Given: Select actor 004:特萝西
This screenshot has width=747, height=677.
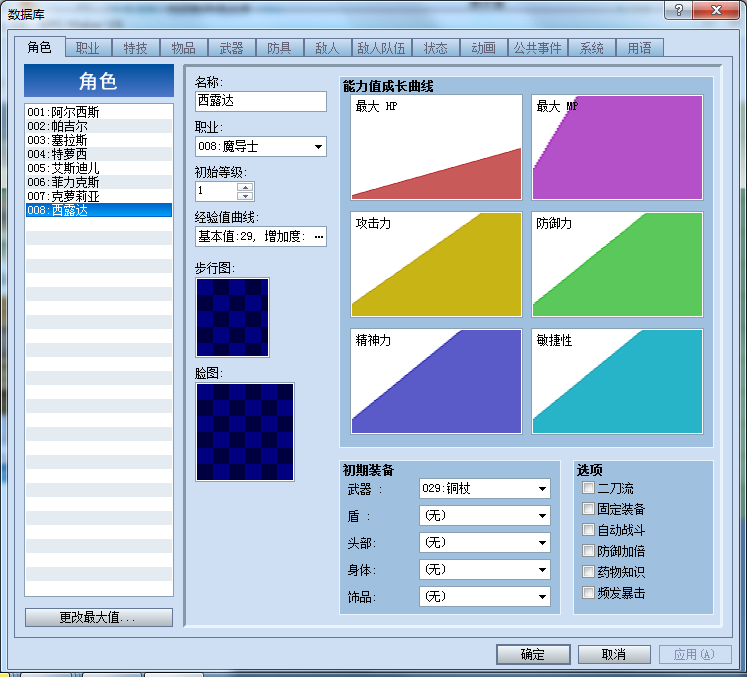Looking at the screenshot, I should coord(99,154).
